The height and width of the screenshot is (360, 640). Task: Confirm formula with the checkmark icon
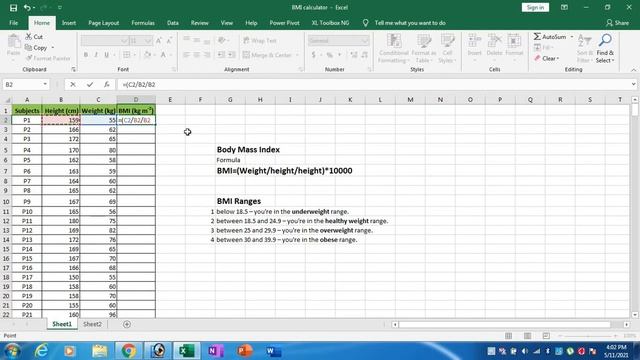coord(90,84)
